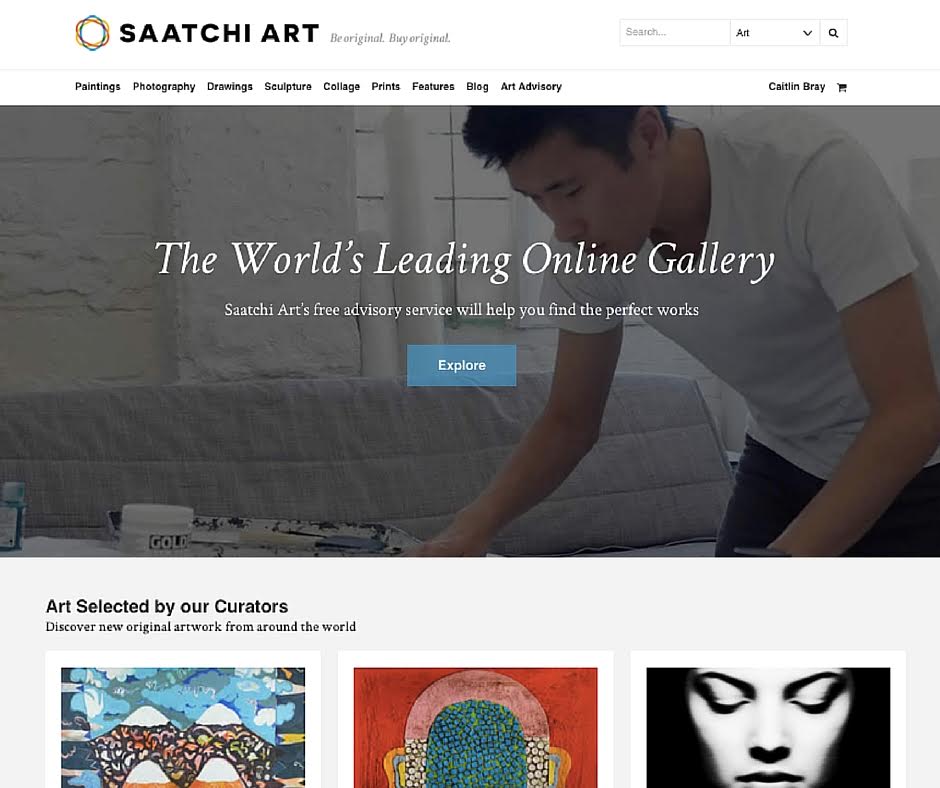Go to the Drawings section
This screenshot has height=788, width=940.
230,86
